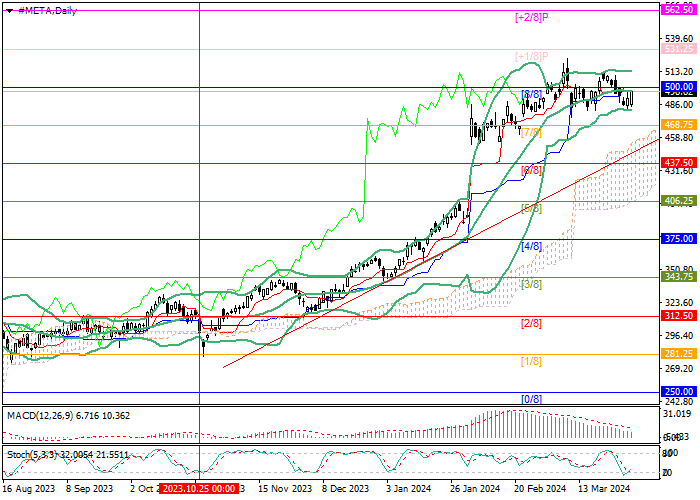The height and width of the screenshot is (500, 700).
Task: Click the 431.60 price scale value
Action: (679, 171)
